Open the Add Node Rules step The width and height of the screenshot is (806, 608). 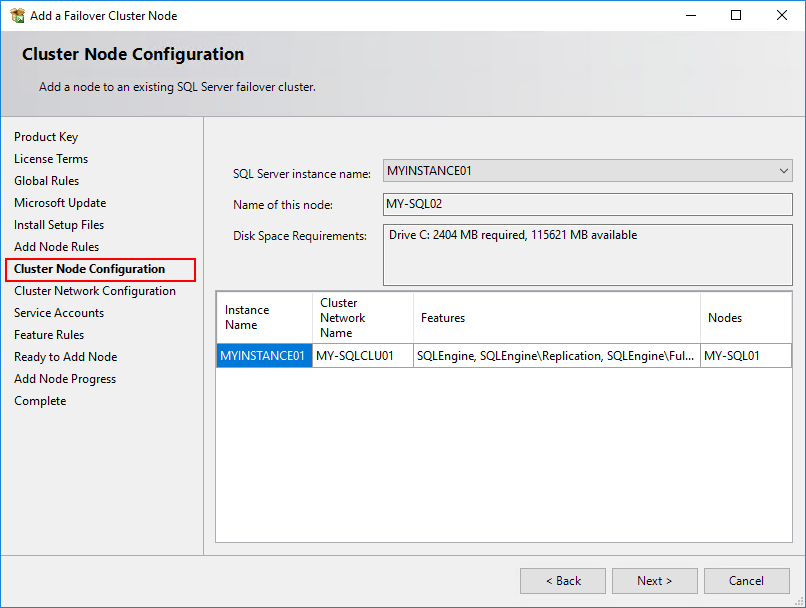tap(57, 247)
